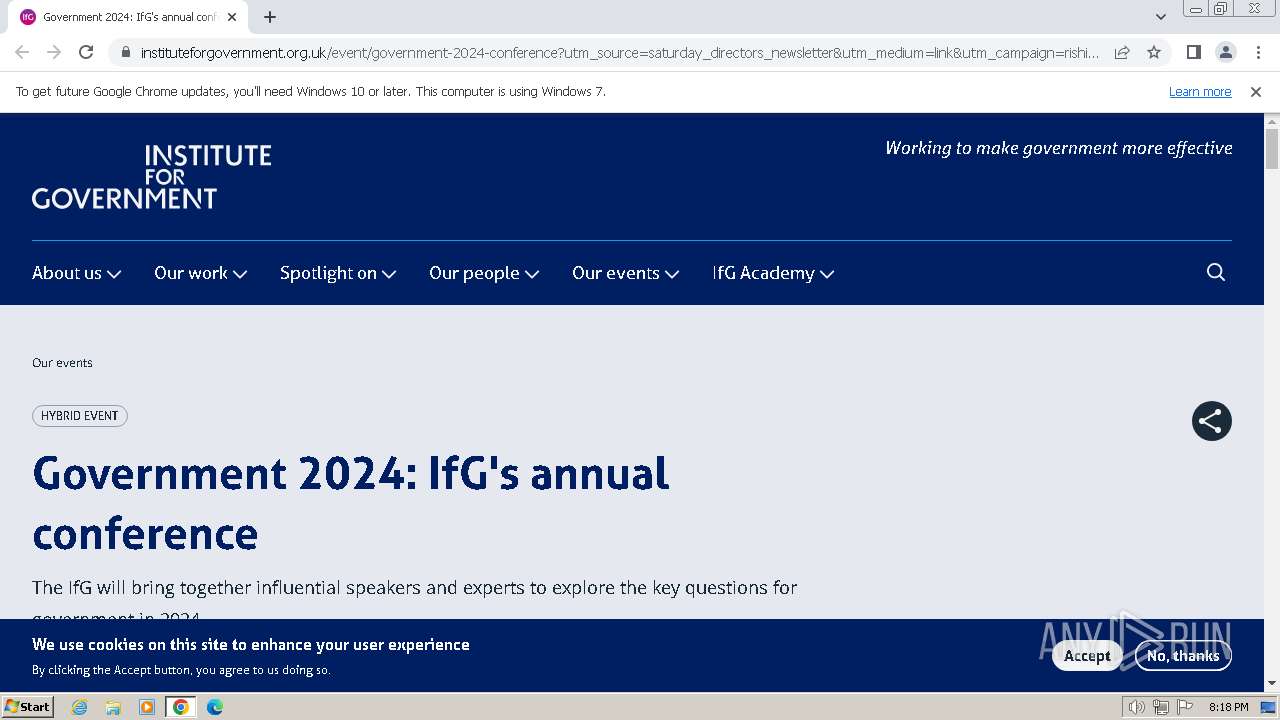This screenshot has height=720, width=1280.
Task: Open a new browser tab
Action: 270,17
